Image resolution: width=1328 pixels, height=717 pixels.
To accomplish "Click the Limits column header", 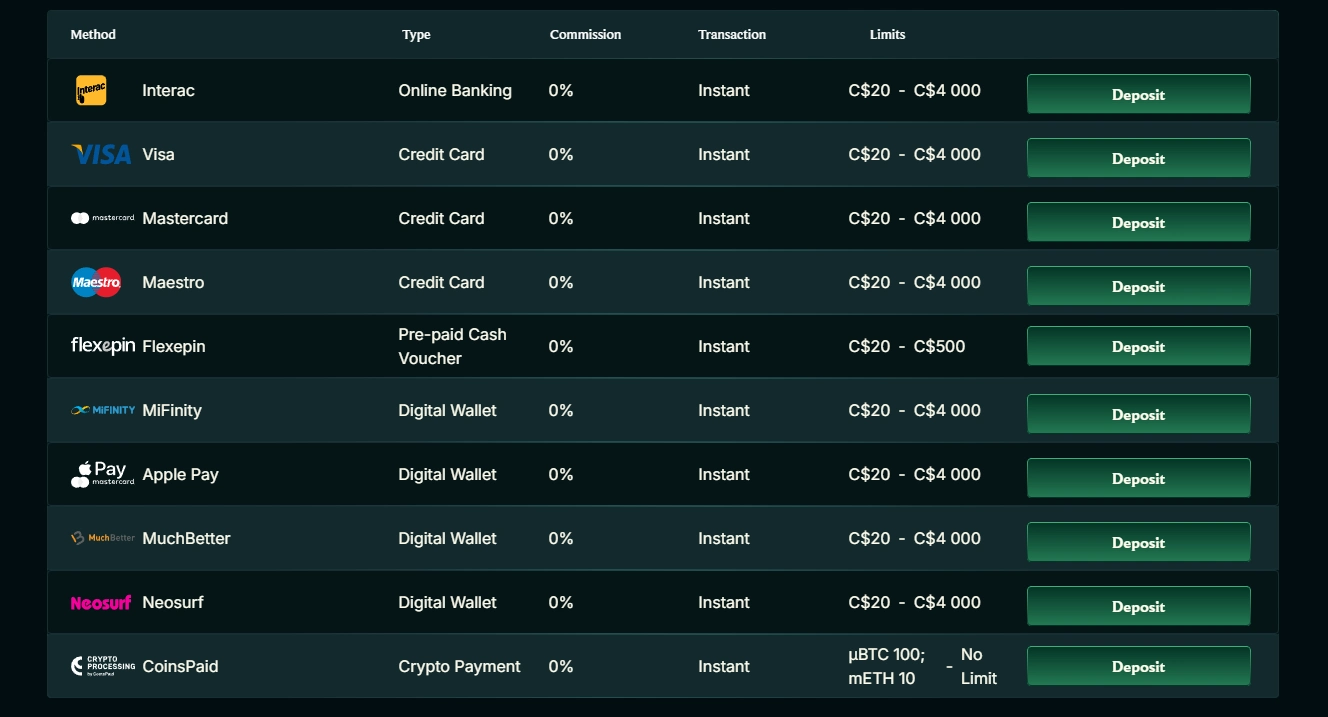I will point(888,34).
